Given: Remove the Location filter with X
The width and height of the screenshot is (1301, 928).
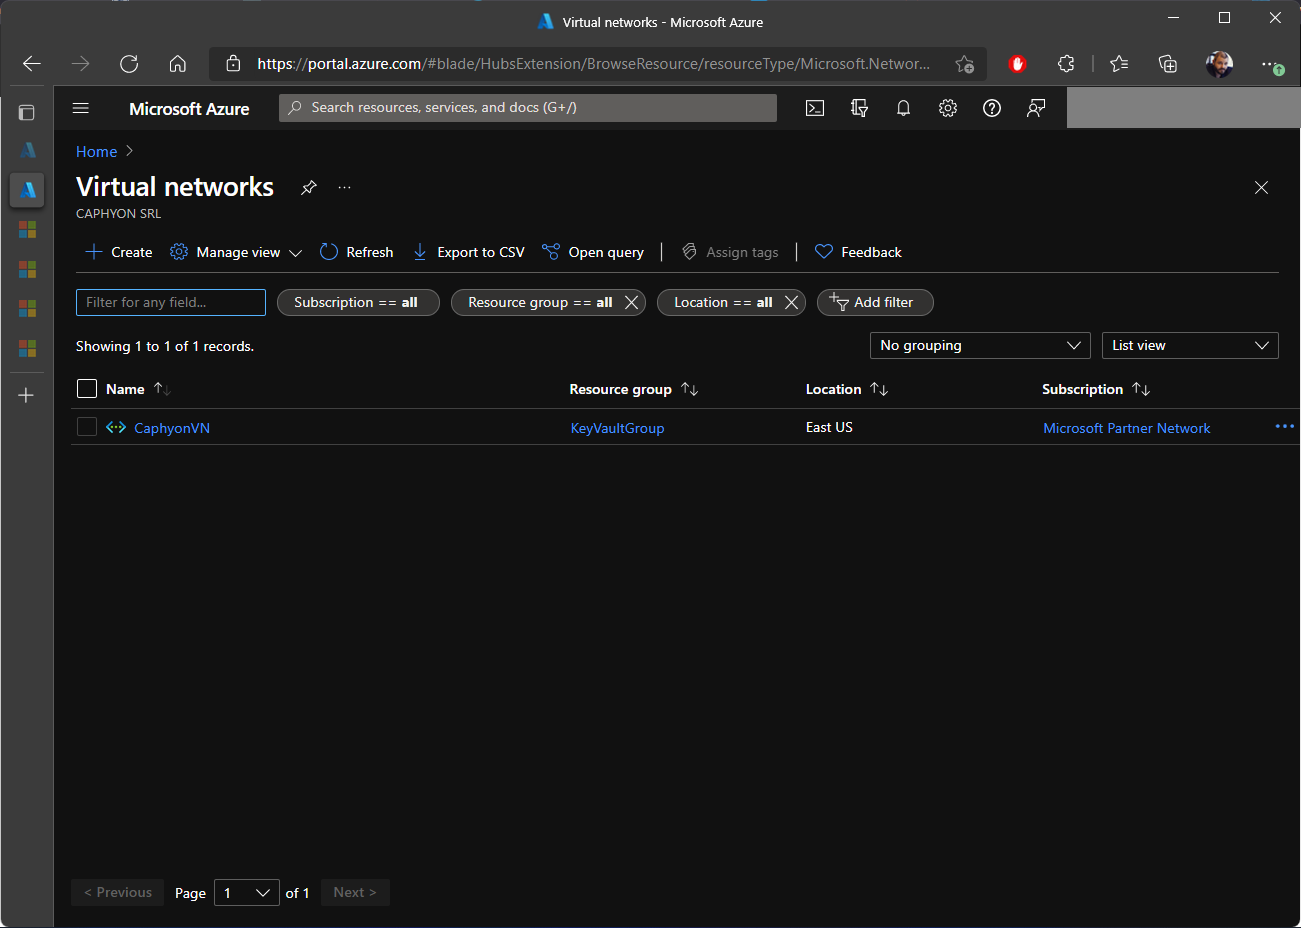Looking at the screenshot, I should pos(792,302).
